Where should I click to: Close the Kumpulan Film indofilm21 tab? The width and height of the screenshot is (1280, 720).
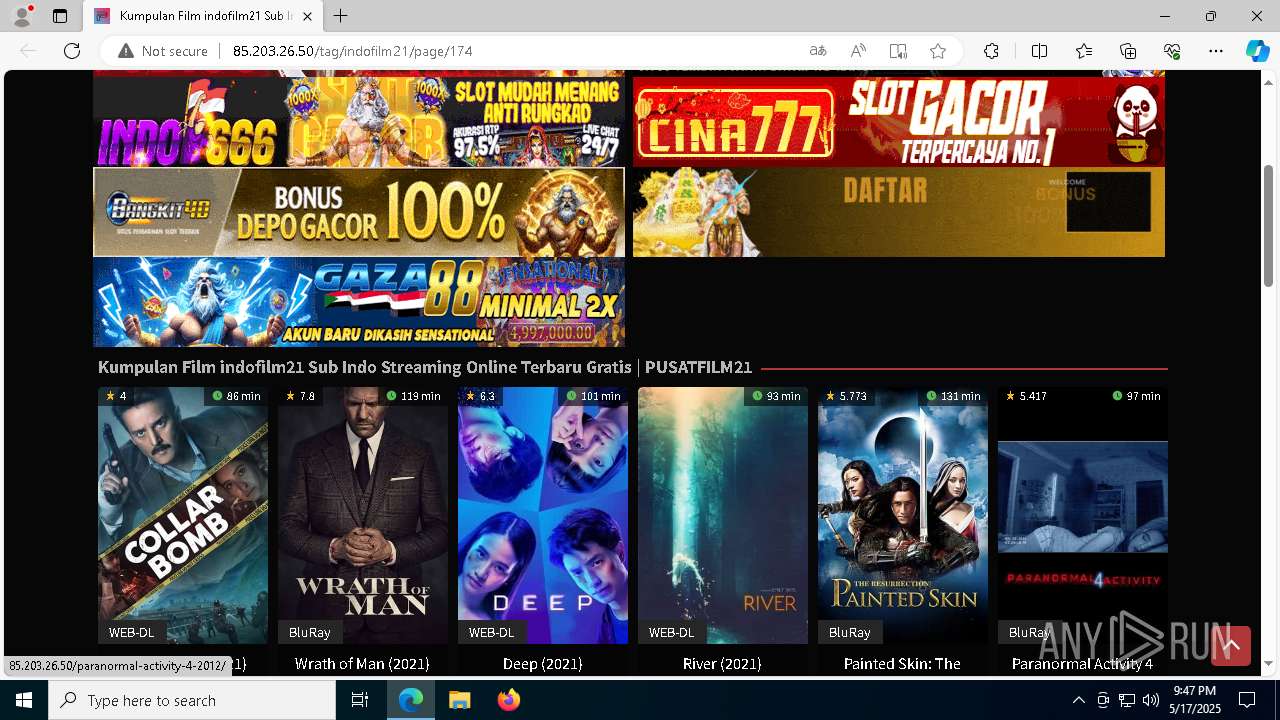coord(308,16)
